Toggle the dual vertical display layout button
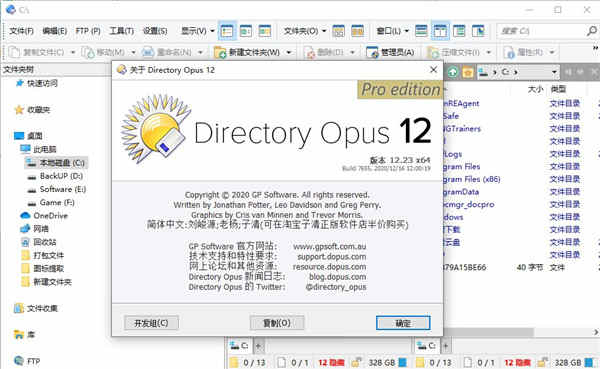Viewport: 600px width, 369px height. tap(440, 31)
